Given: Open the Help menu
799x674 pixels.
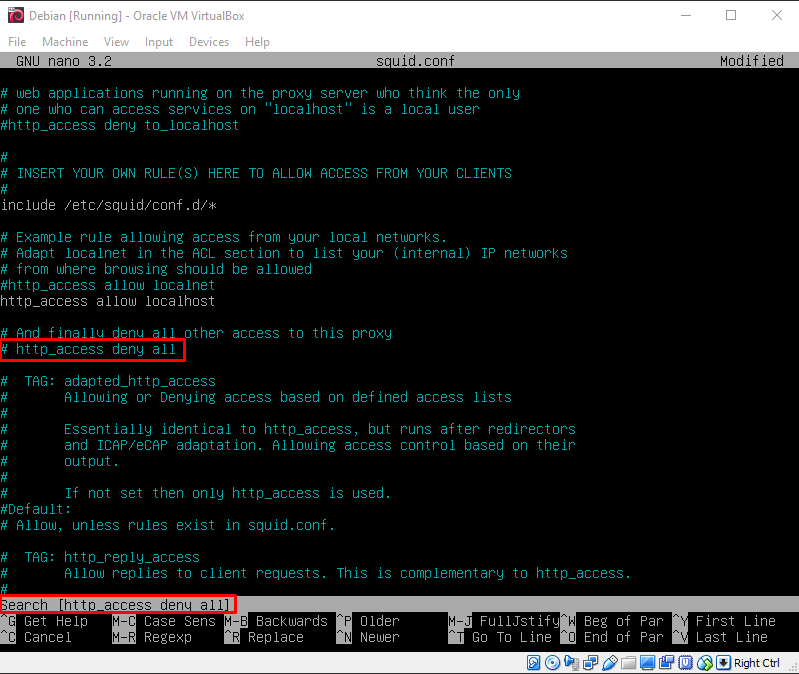Looking at the screenshot, I should tap(257, 42).
